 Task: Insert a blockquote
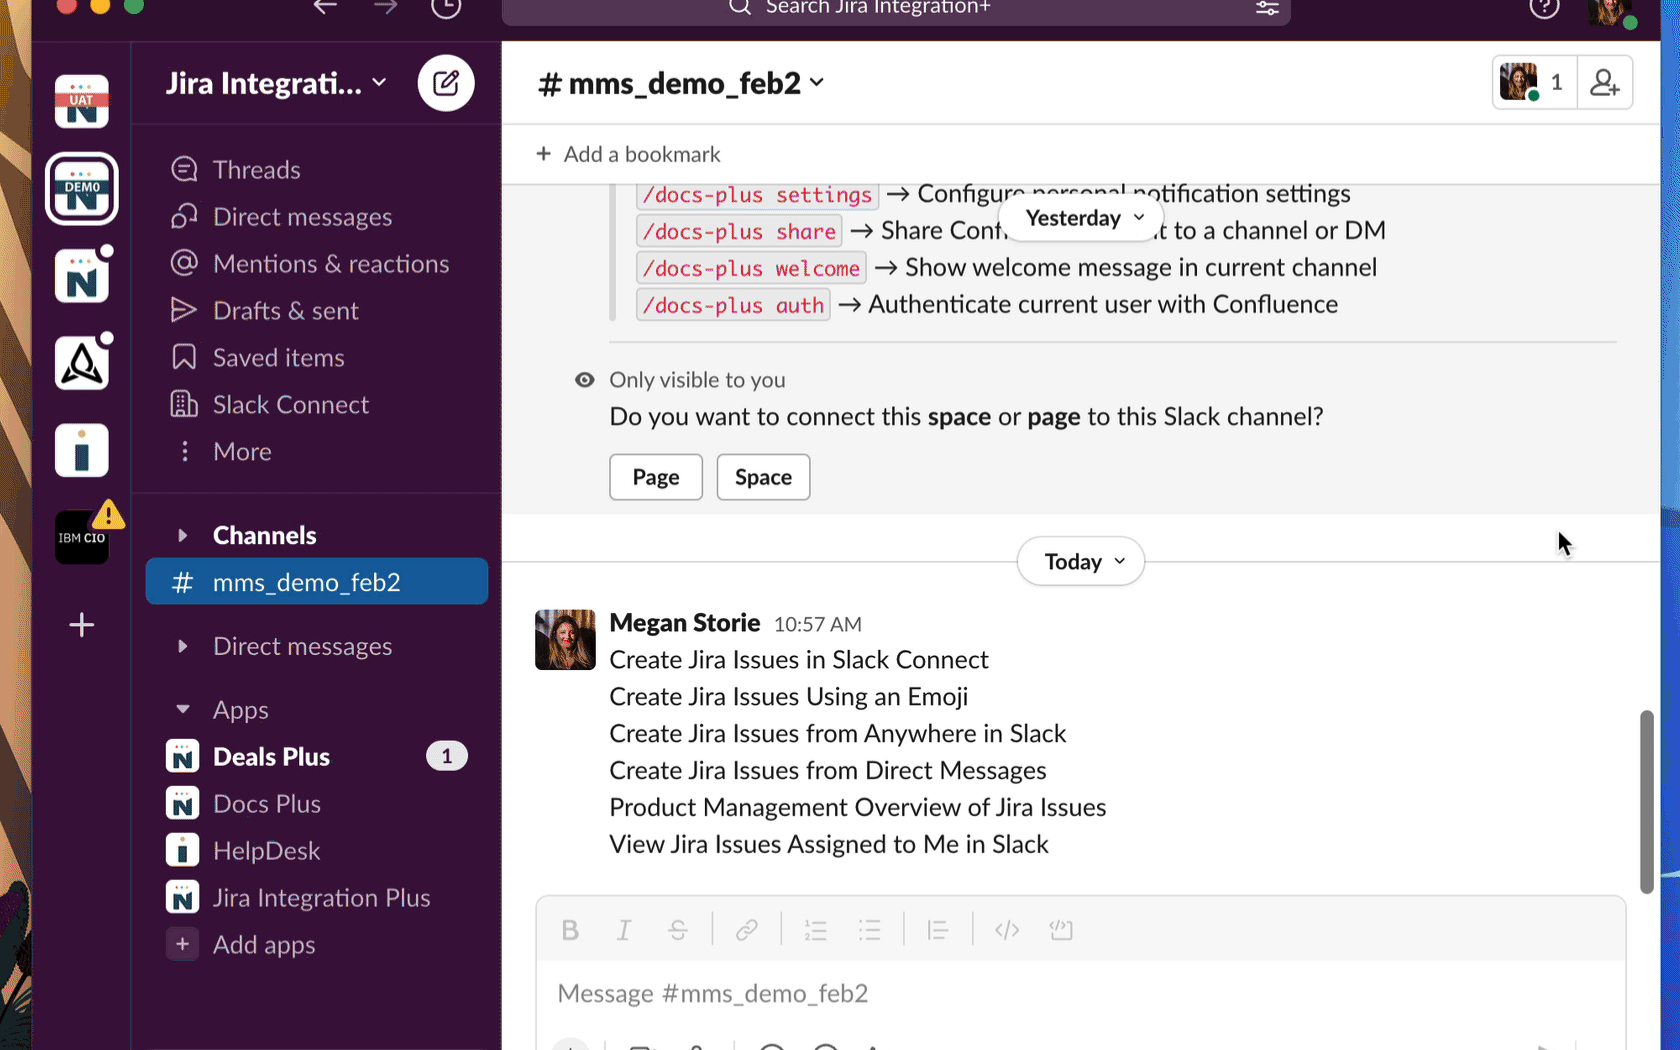click(938, 930)
